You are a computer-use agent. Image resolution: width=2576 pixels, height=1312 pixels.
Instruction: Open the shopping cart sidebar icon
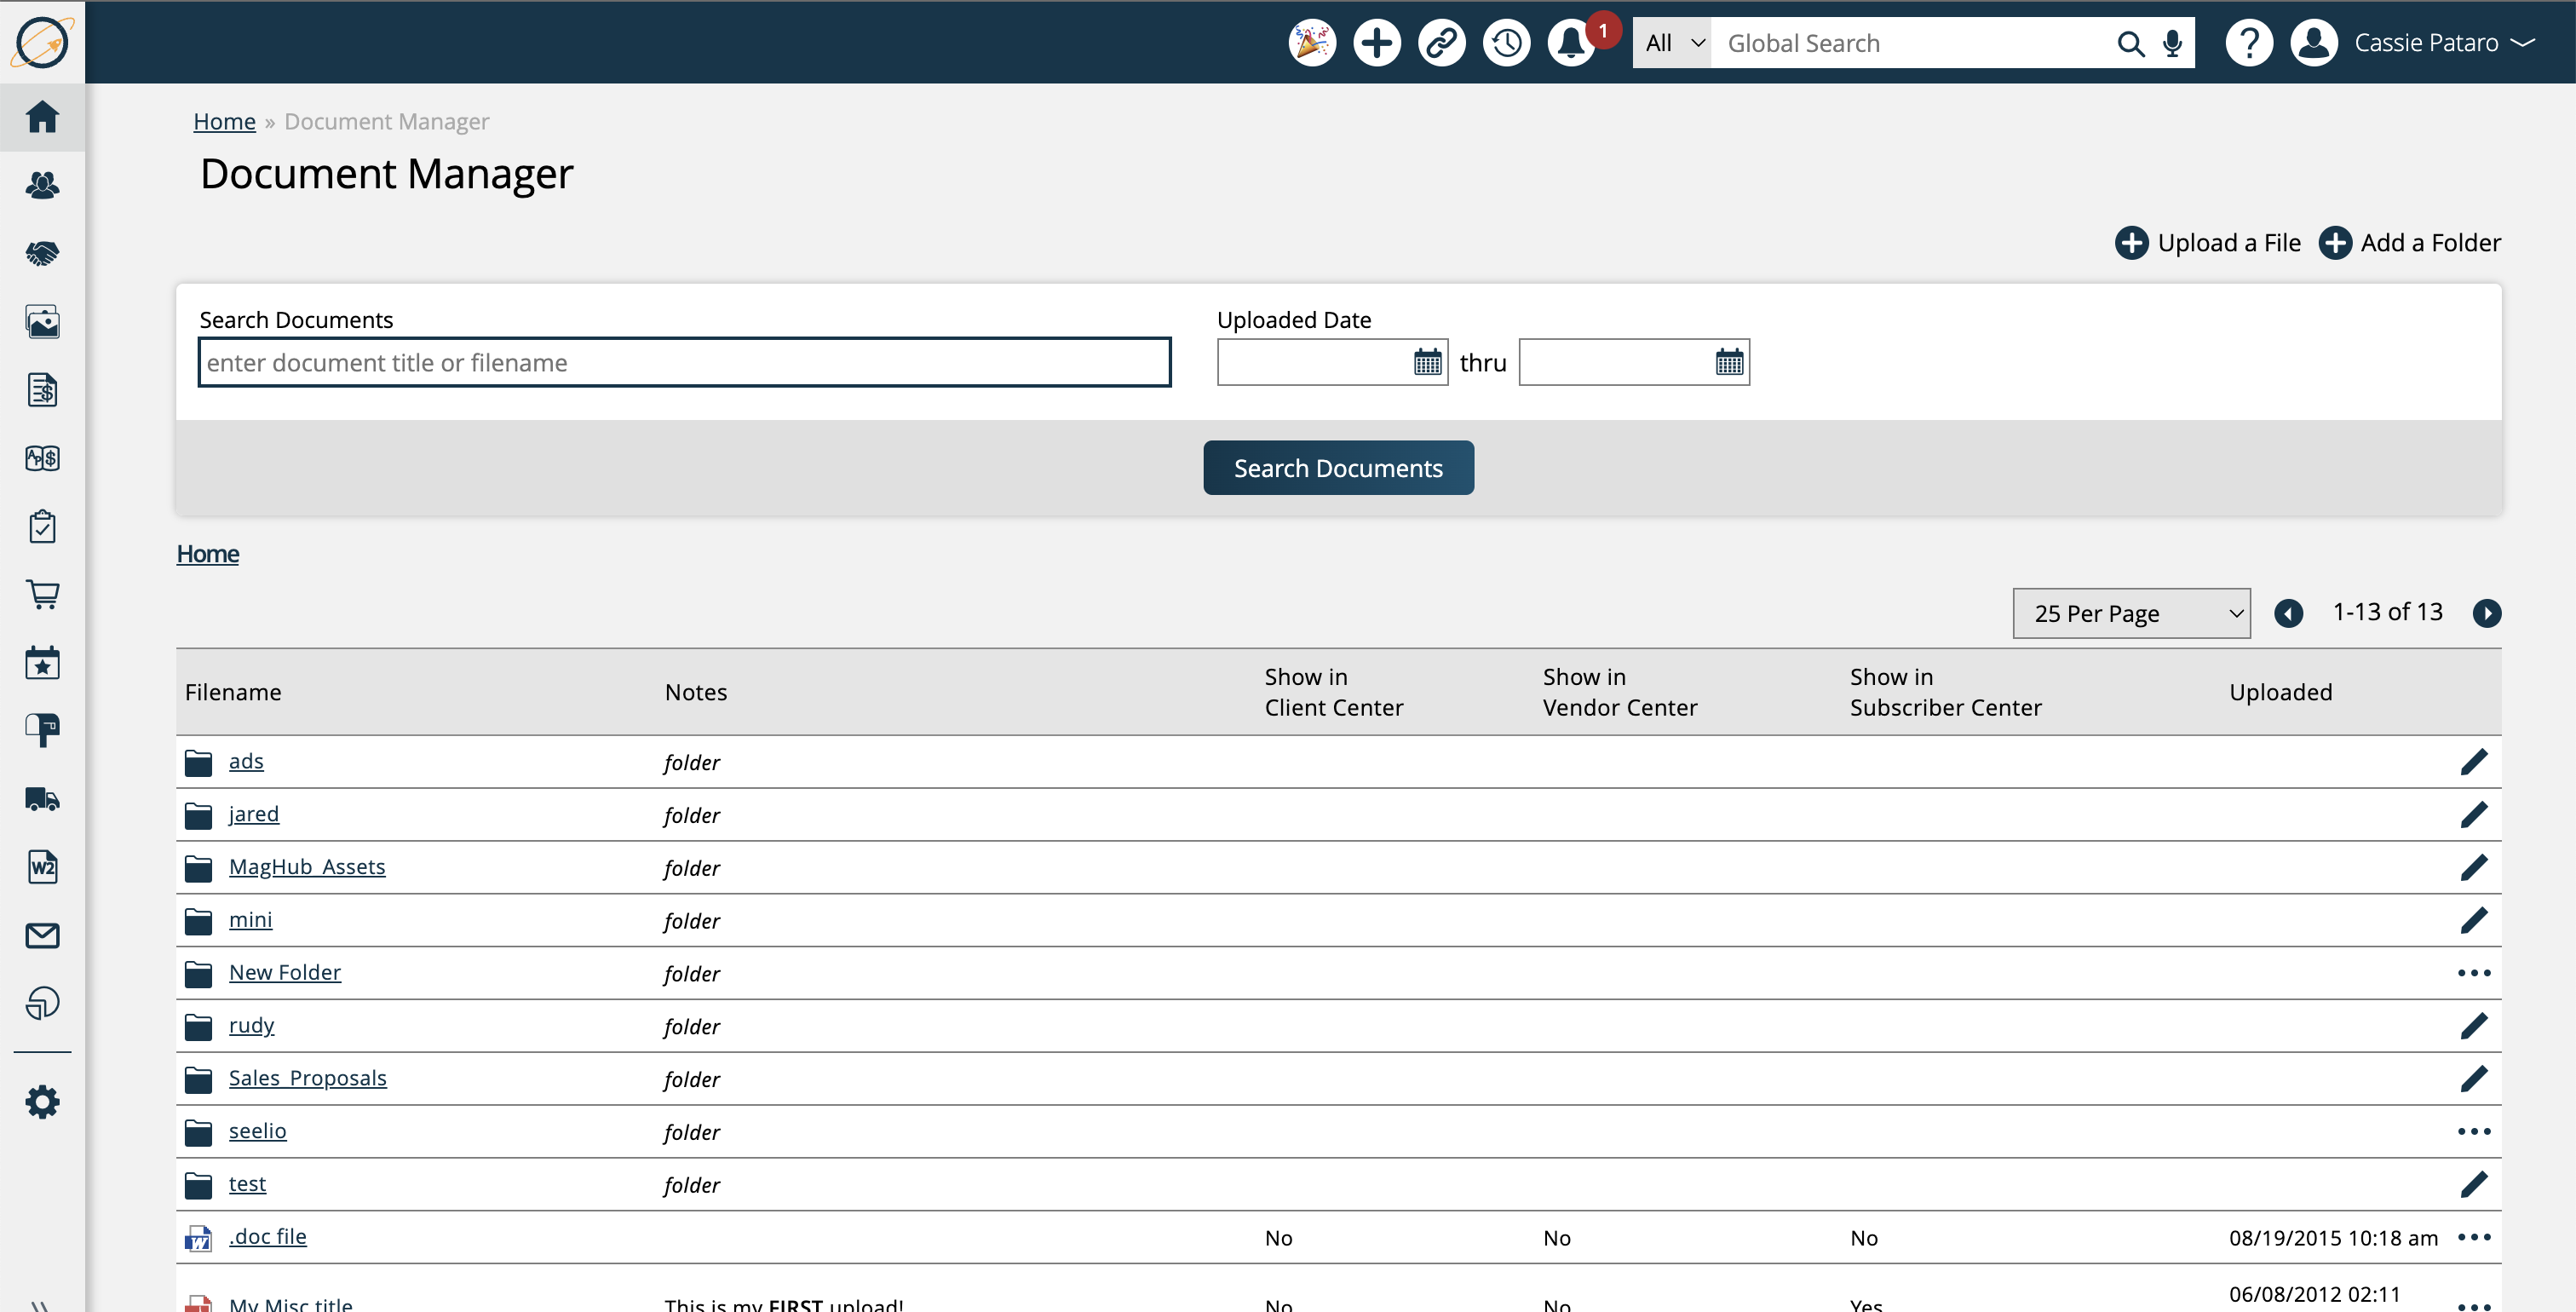tap(42, 594)
